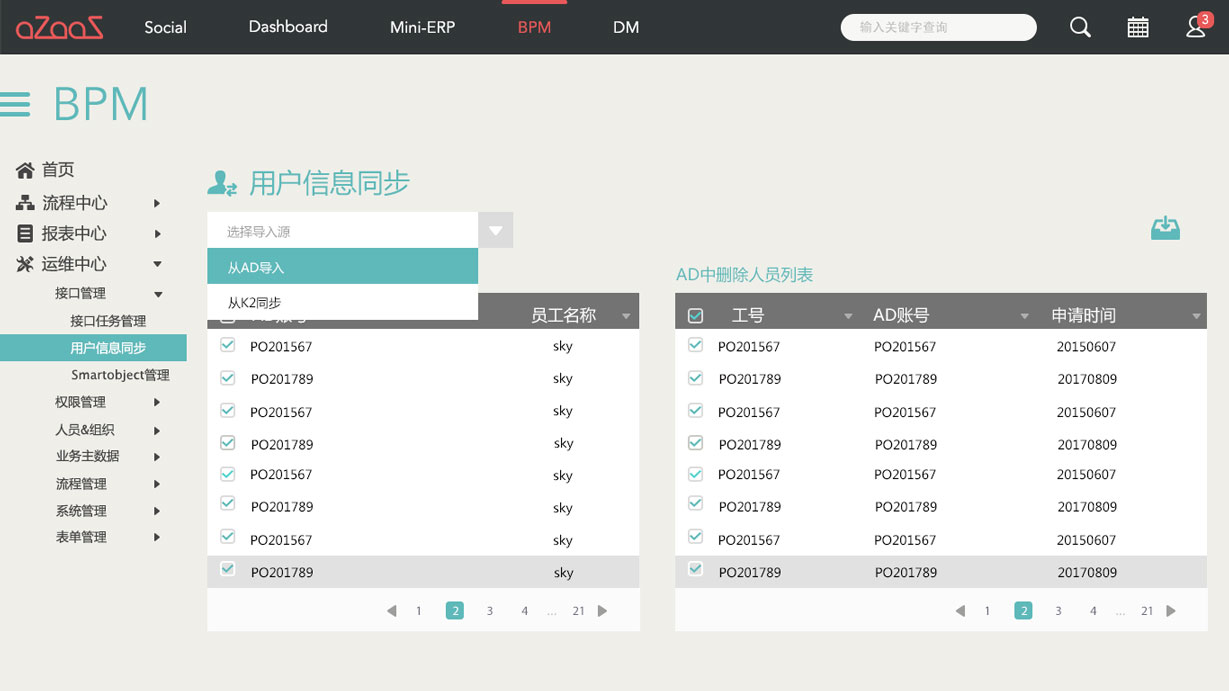Uncheck highlighted last row in right table
The width and height of the screenshot is (1229, 691).
[x=695, y=569]
